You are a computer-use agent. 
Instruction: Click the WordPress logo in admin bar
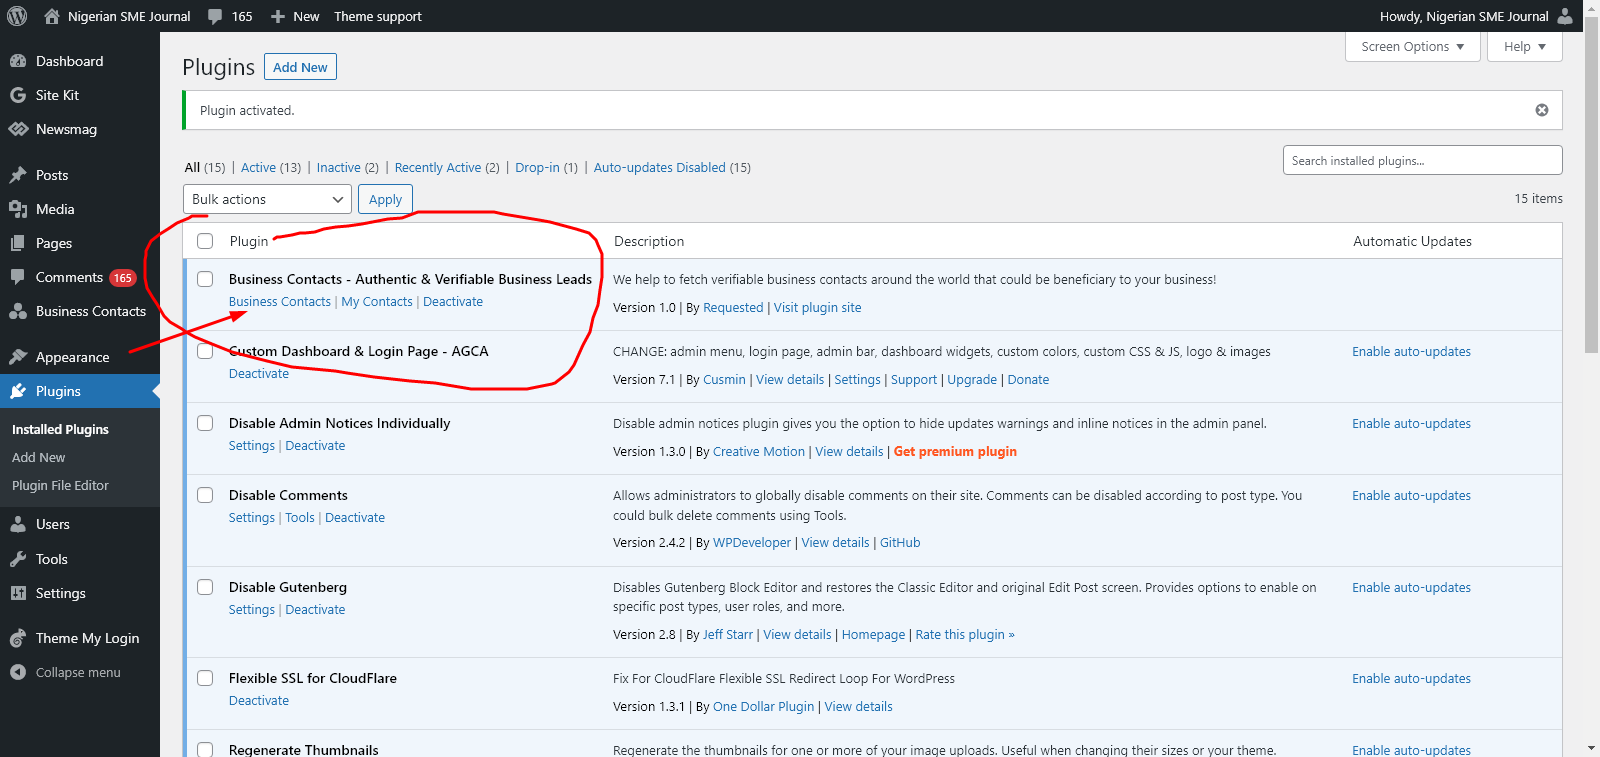[x=17, y=16]
